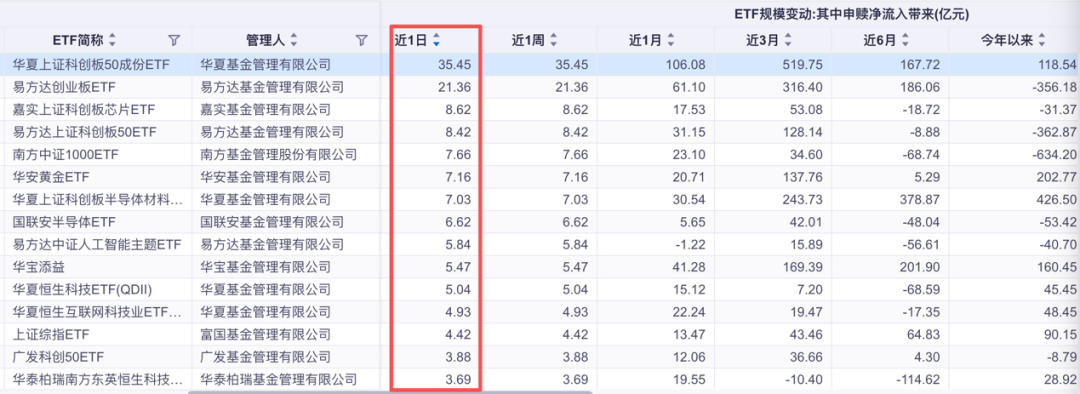The height and width of the screenshot is (394, 1080).
Task: Open the filter icon for ETF简称 column
Action: click(x=174, y=41)
